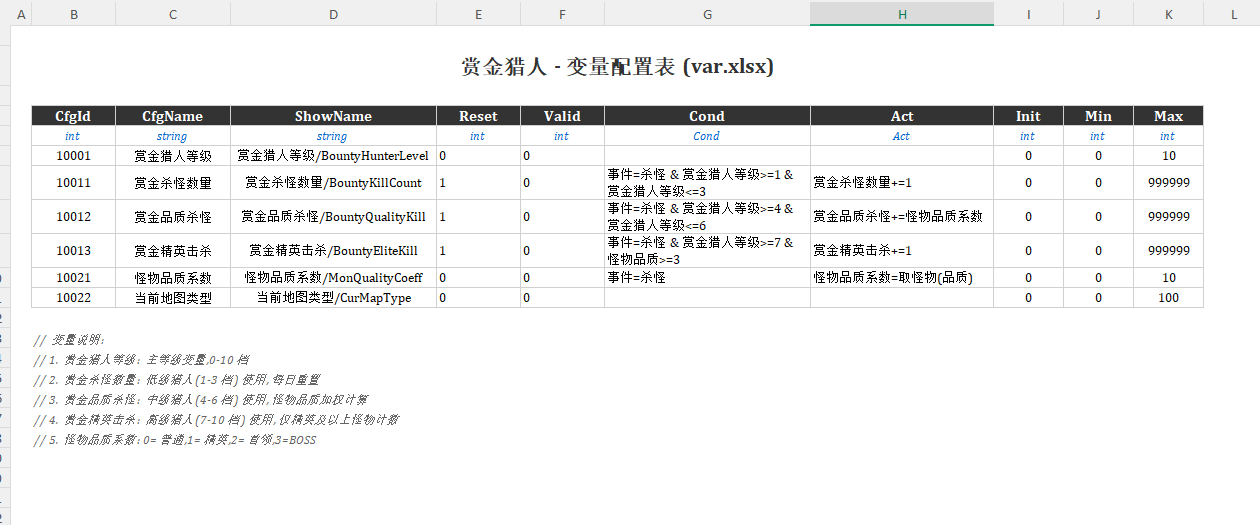Click ShowName cell 赏金精英击杀/BountyEliteKill
This screenshot has height=525, width=1260.
(333, 251)
